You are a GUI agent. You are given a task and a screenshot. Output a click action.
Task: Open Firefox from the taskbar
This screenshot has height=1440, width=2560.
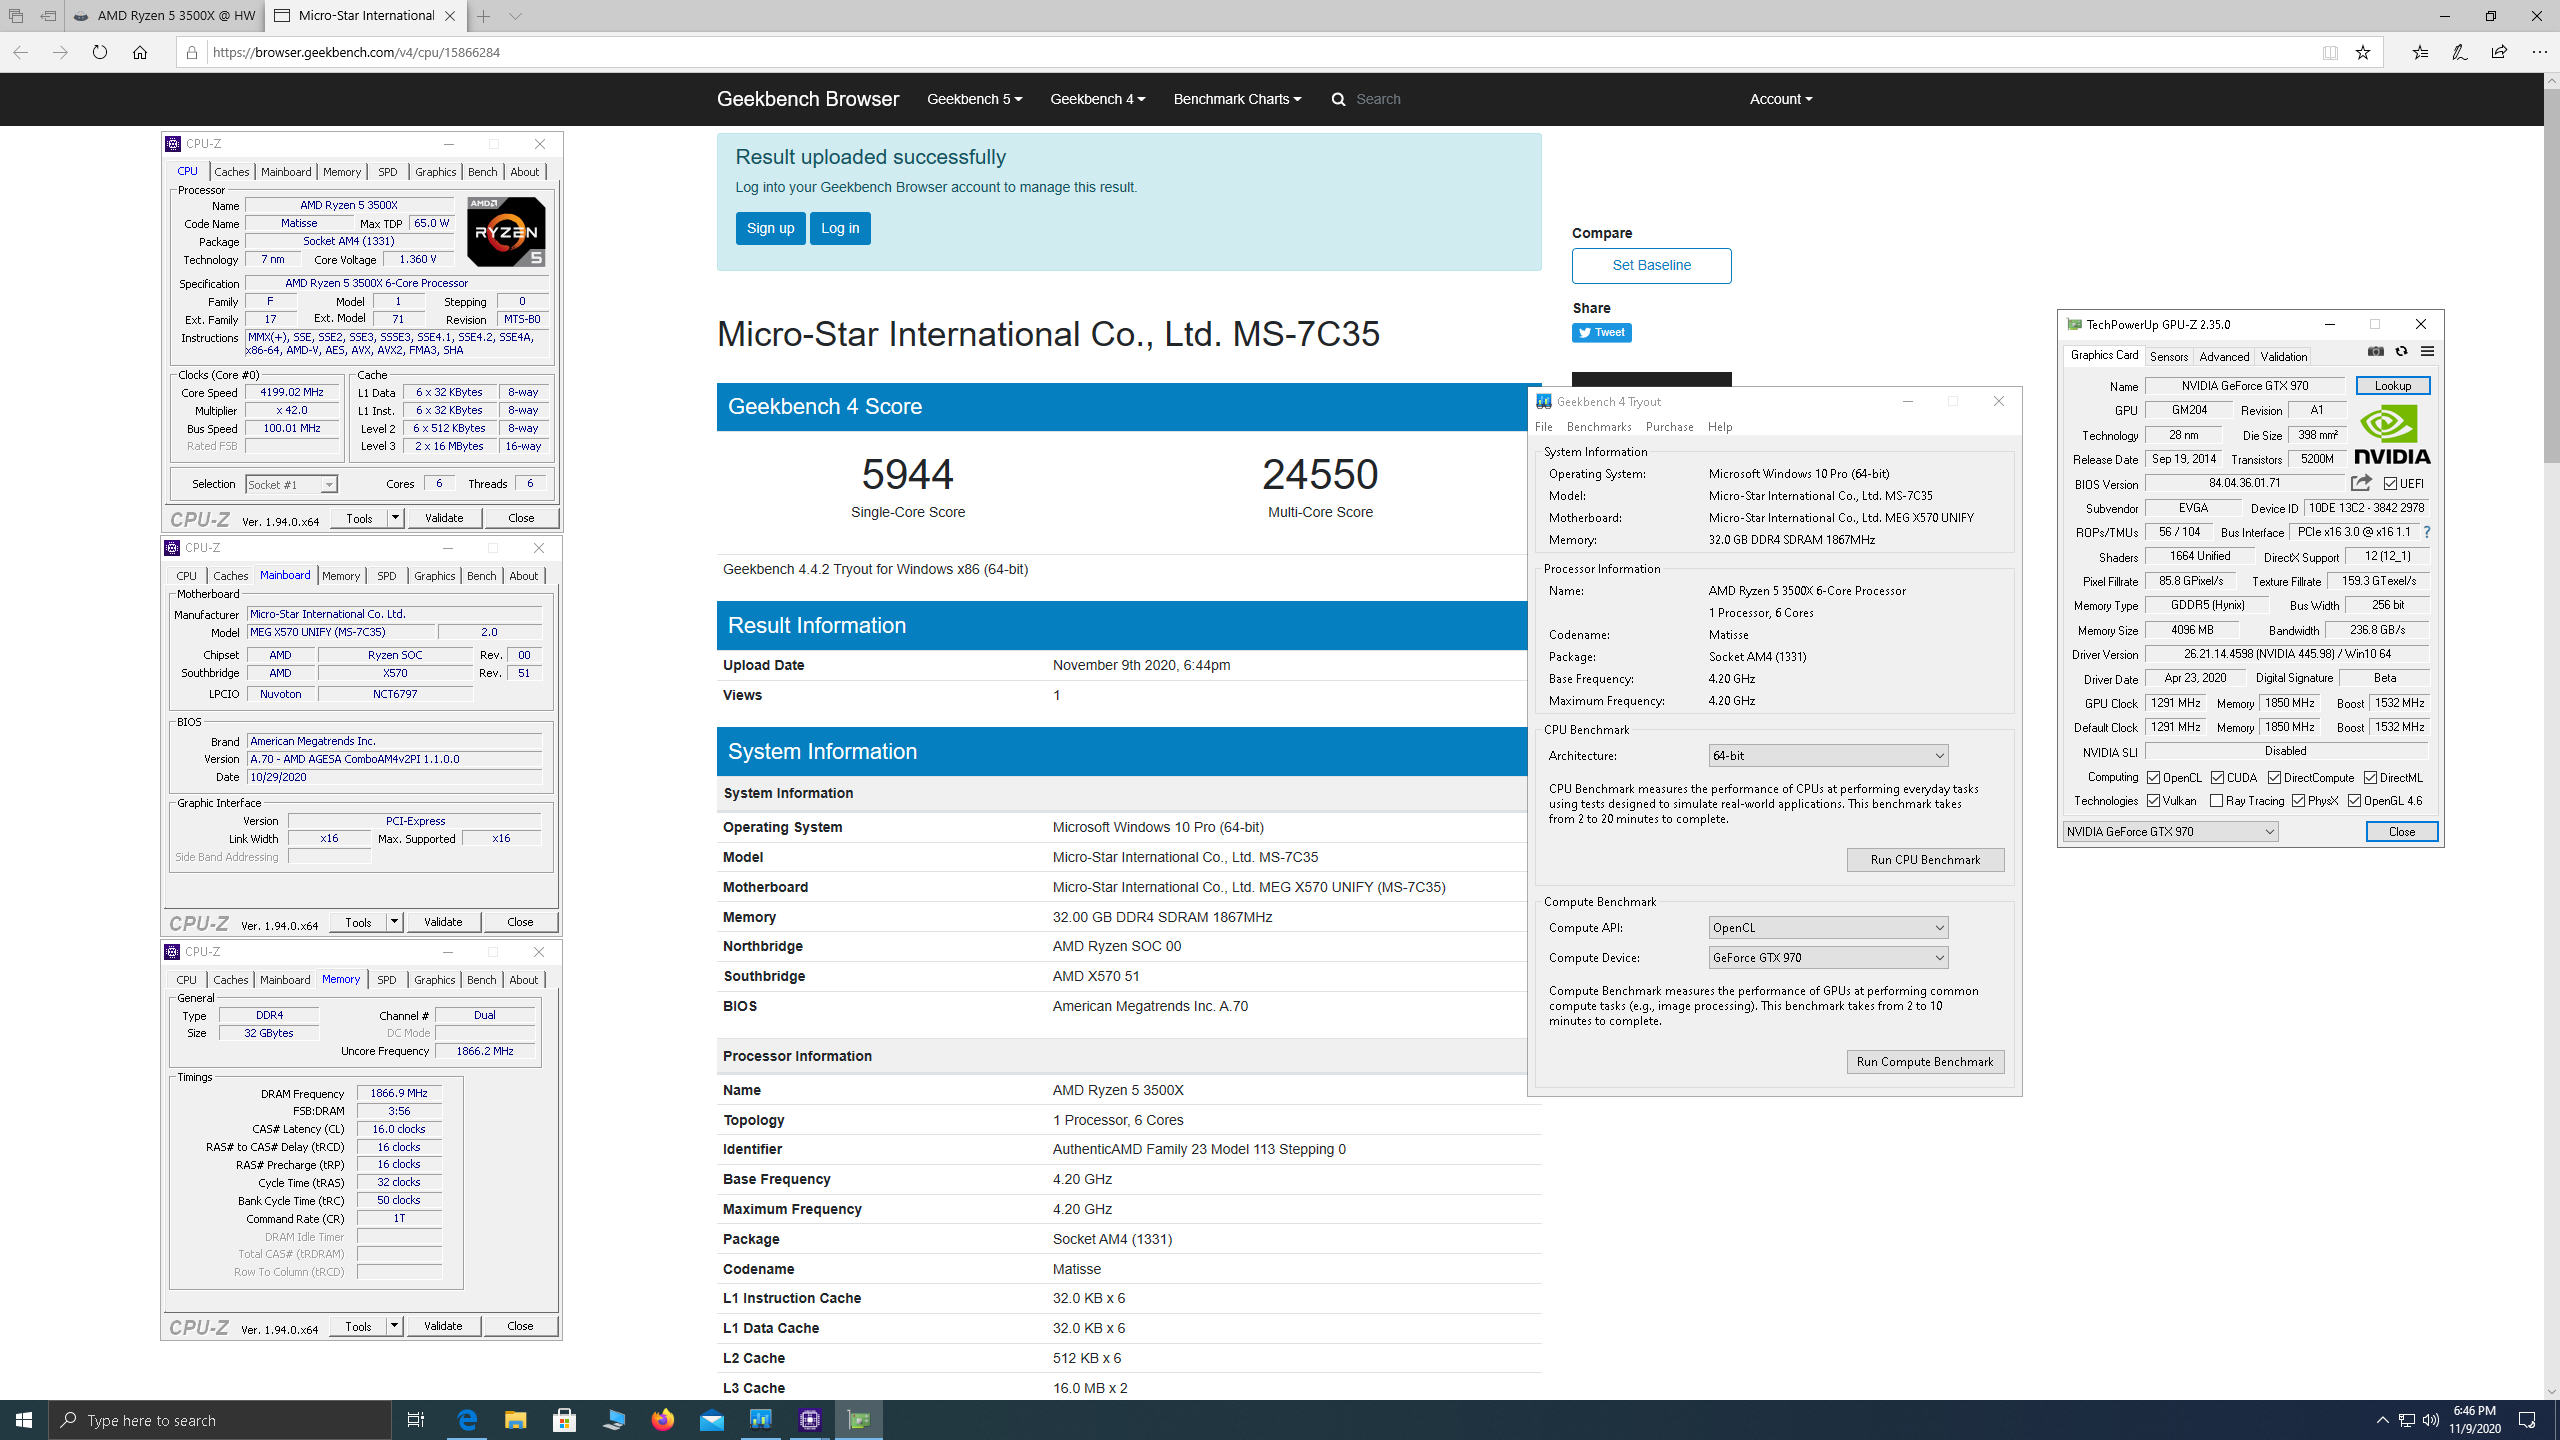[662, 1420]
